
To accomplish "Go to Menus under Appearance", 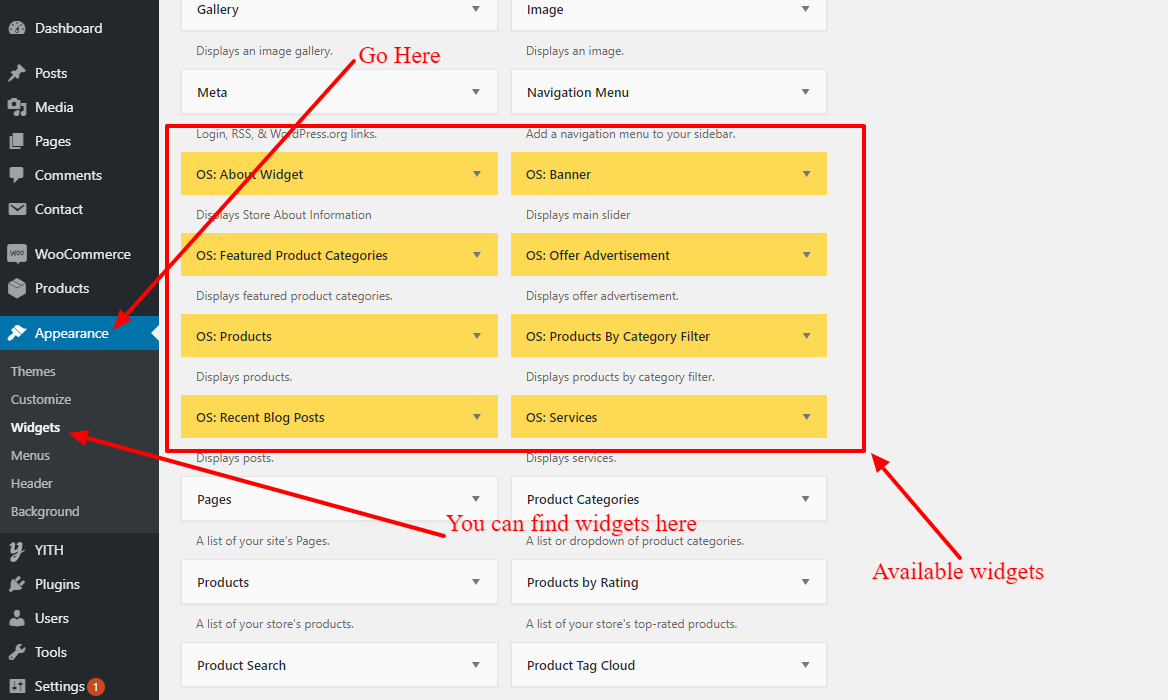I will pos(31,455).
